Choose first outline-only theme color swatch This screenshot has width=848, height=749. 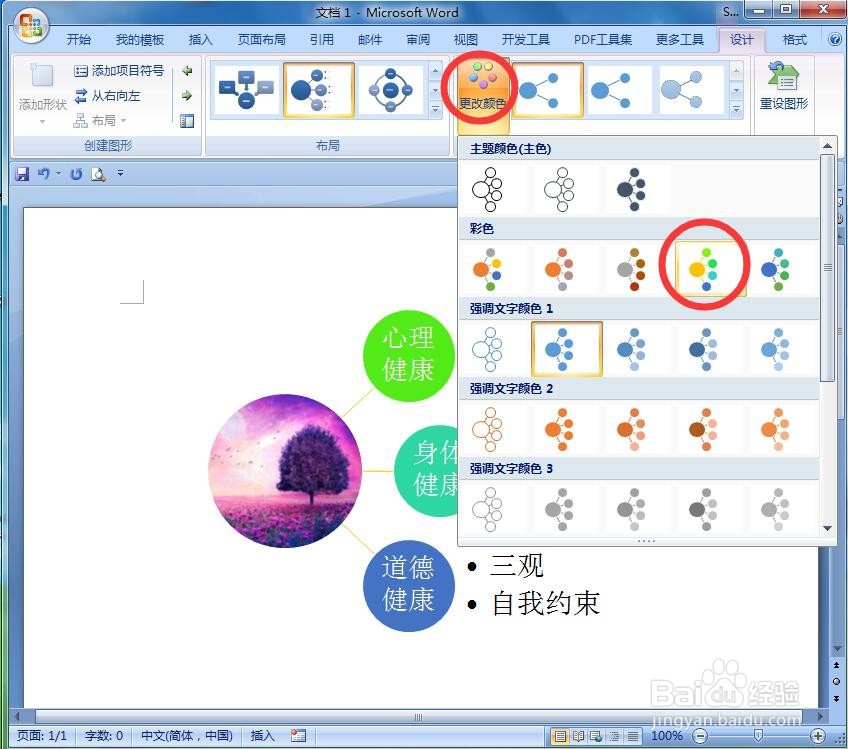pyautogui.click(x=488, y=189)
